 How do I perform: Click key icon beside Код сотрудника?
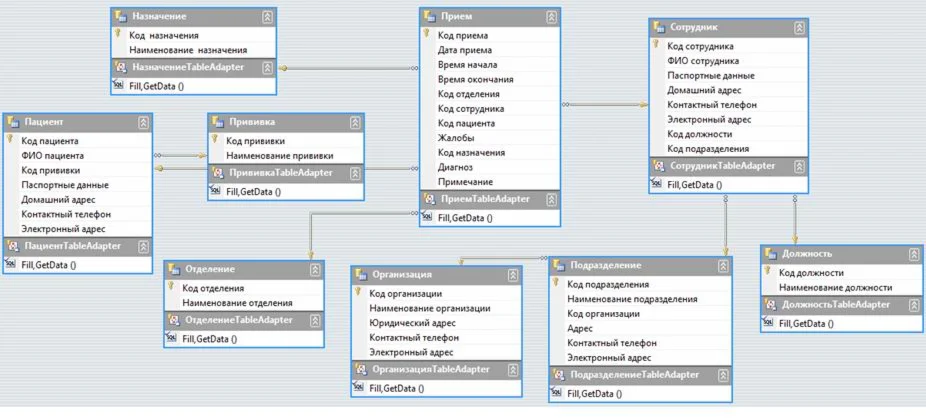coord(656,45)
